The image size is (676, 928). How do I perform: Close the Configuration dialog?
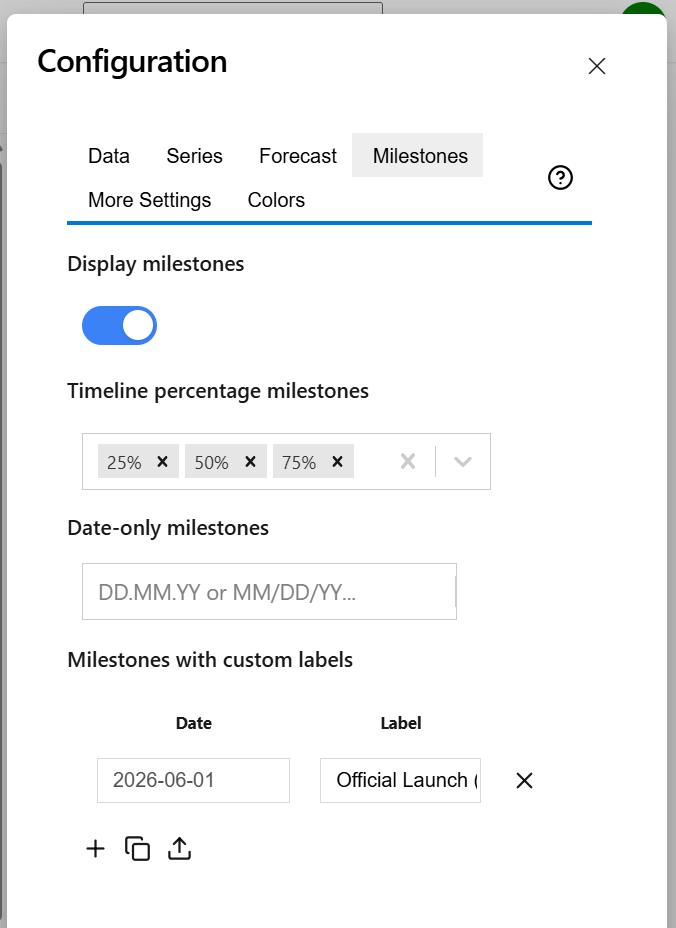coord(597,66)
